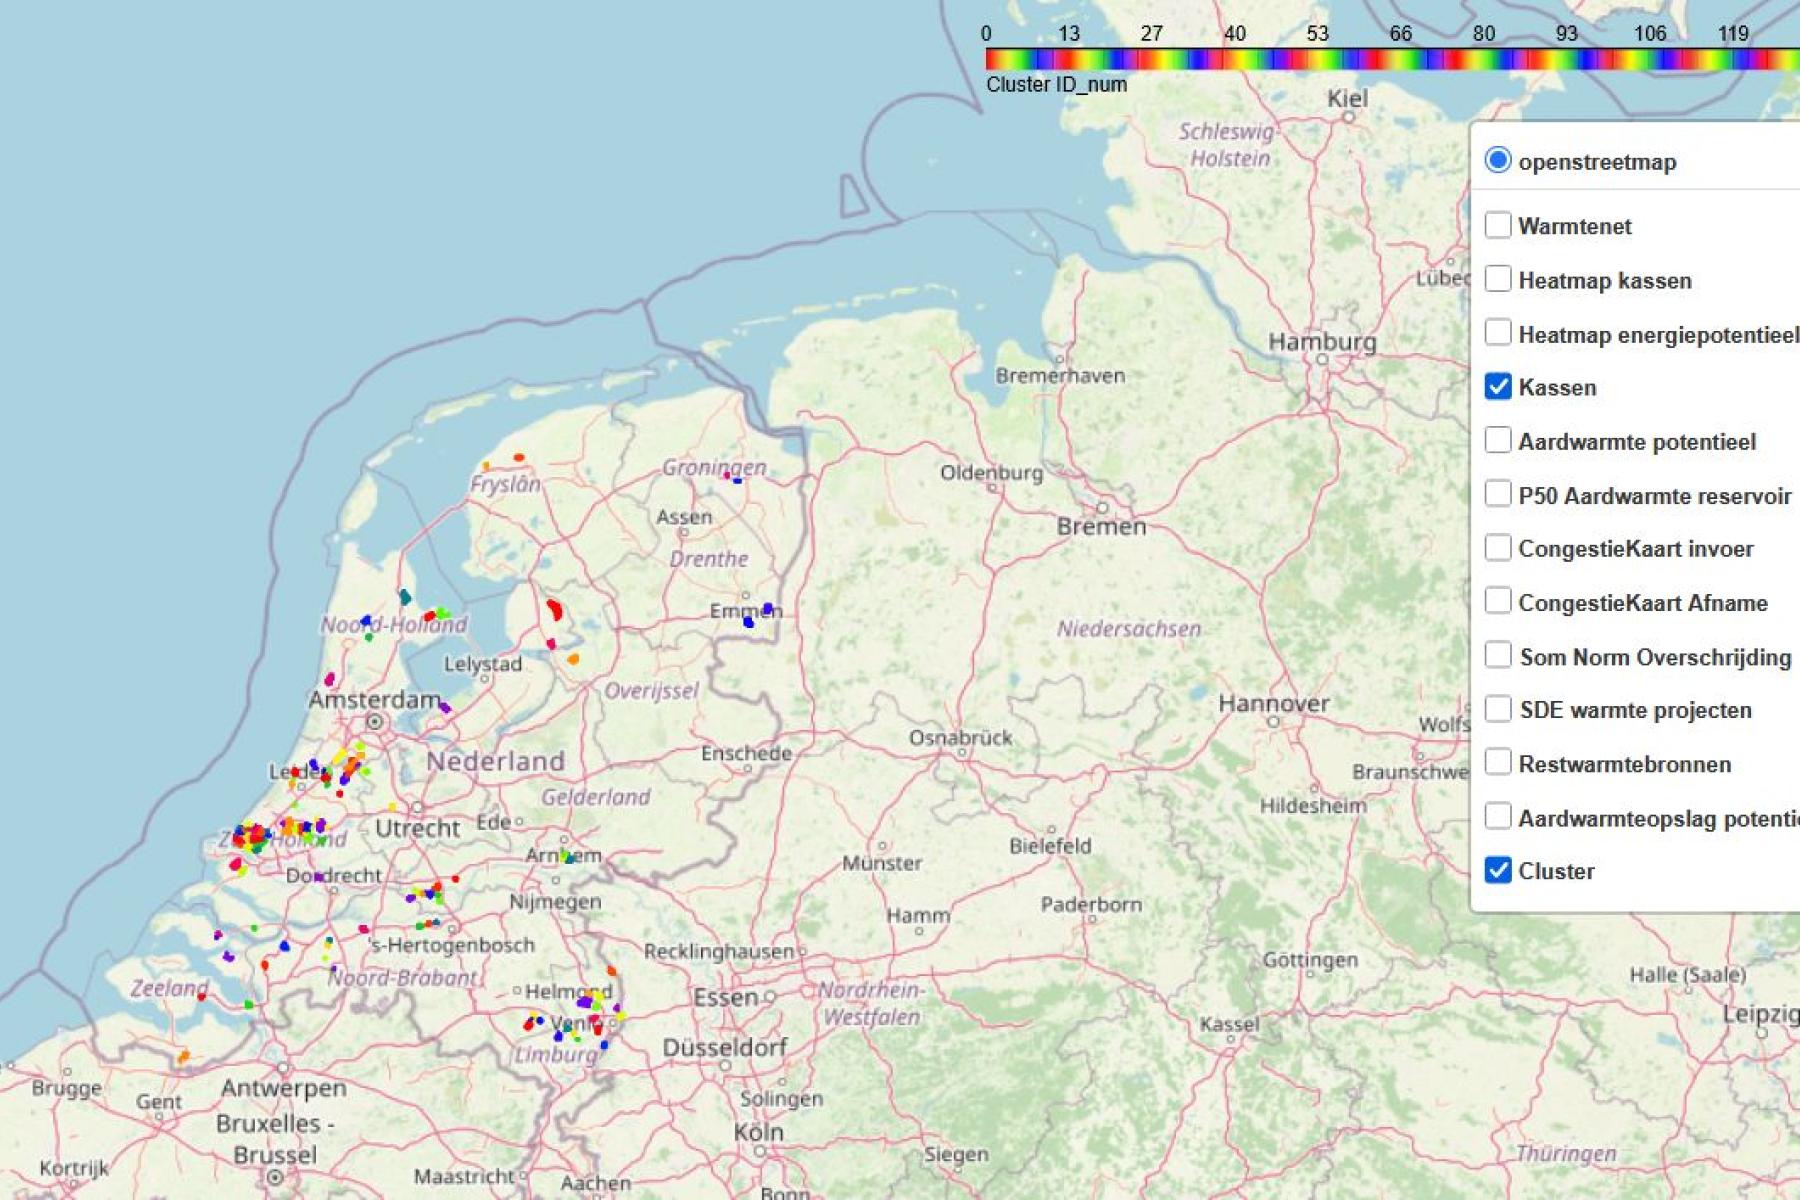The width and height of the screenshot is (1800, 1200).
Task: Click the Fryslân province label
Action: click(x=505, y=484)
